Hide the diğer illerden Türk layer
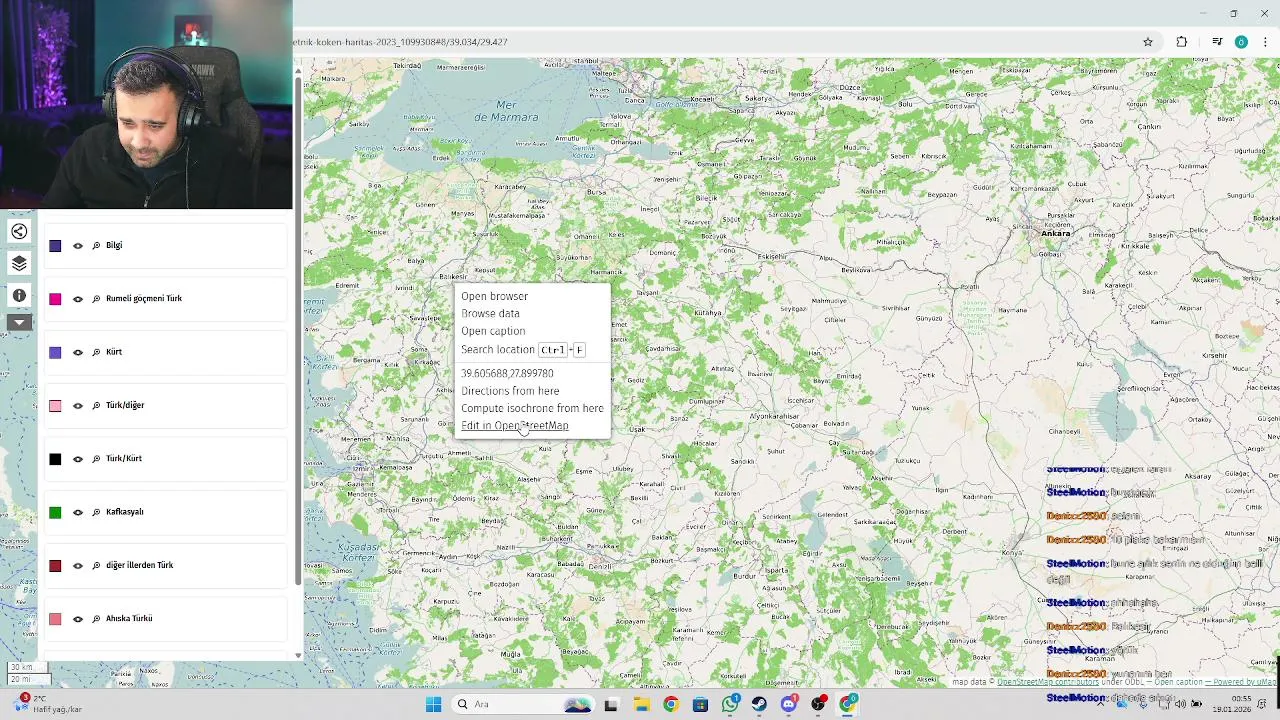 [77, 565]
